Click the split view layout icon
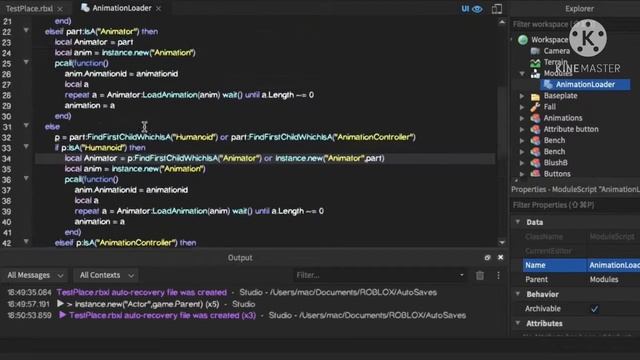This screenshot has width=640, height=360. 497,9
